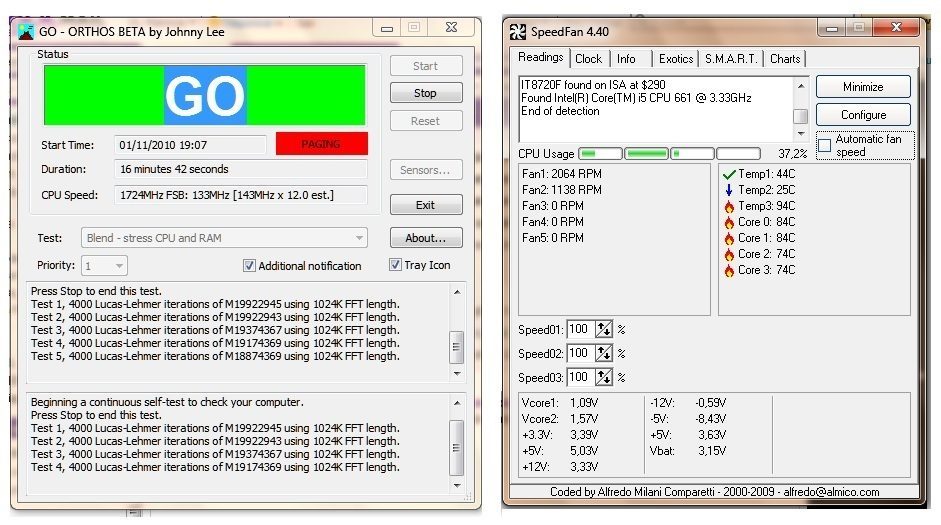The image size is (941, 525).
Task: Enable Automatic fan speed checkbox
Action: [x=825, y=145]
